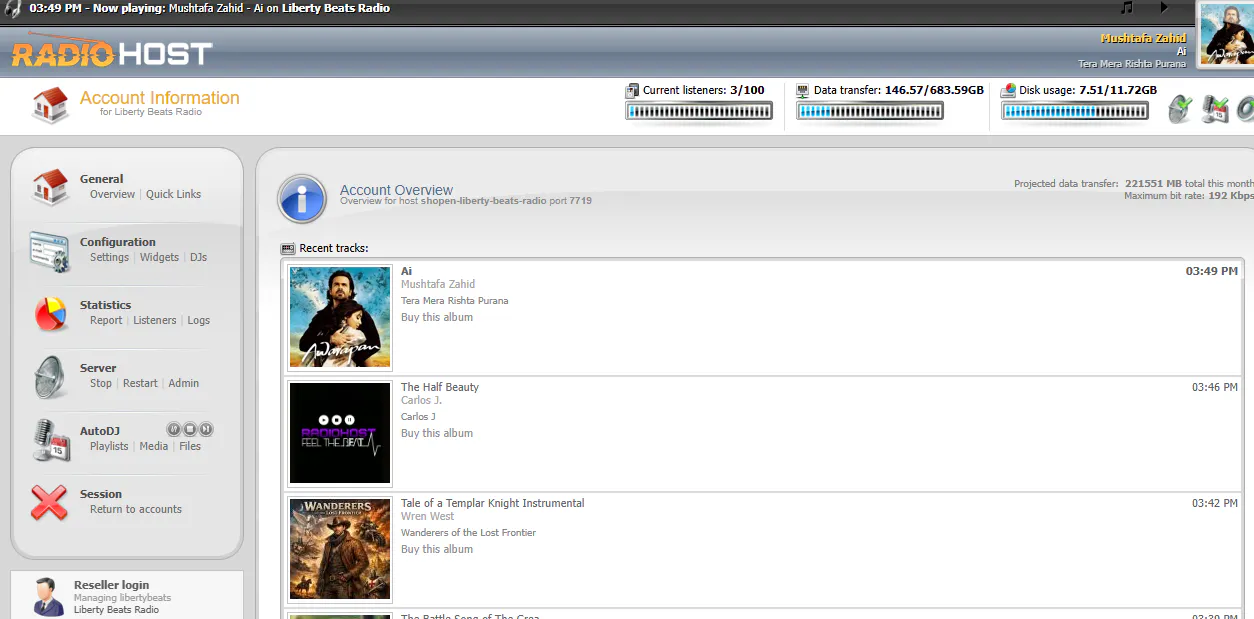Image resolution: width=1254 pixels, height=619 pixels.
Task: Click the play triangle in top bar
Action: [x=1163, y=8]
